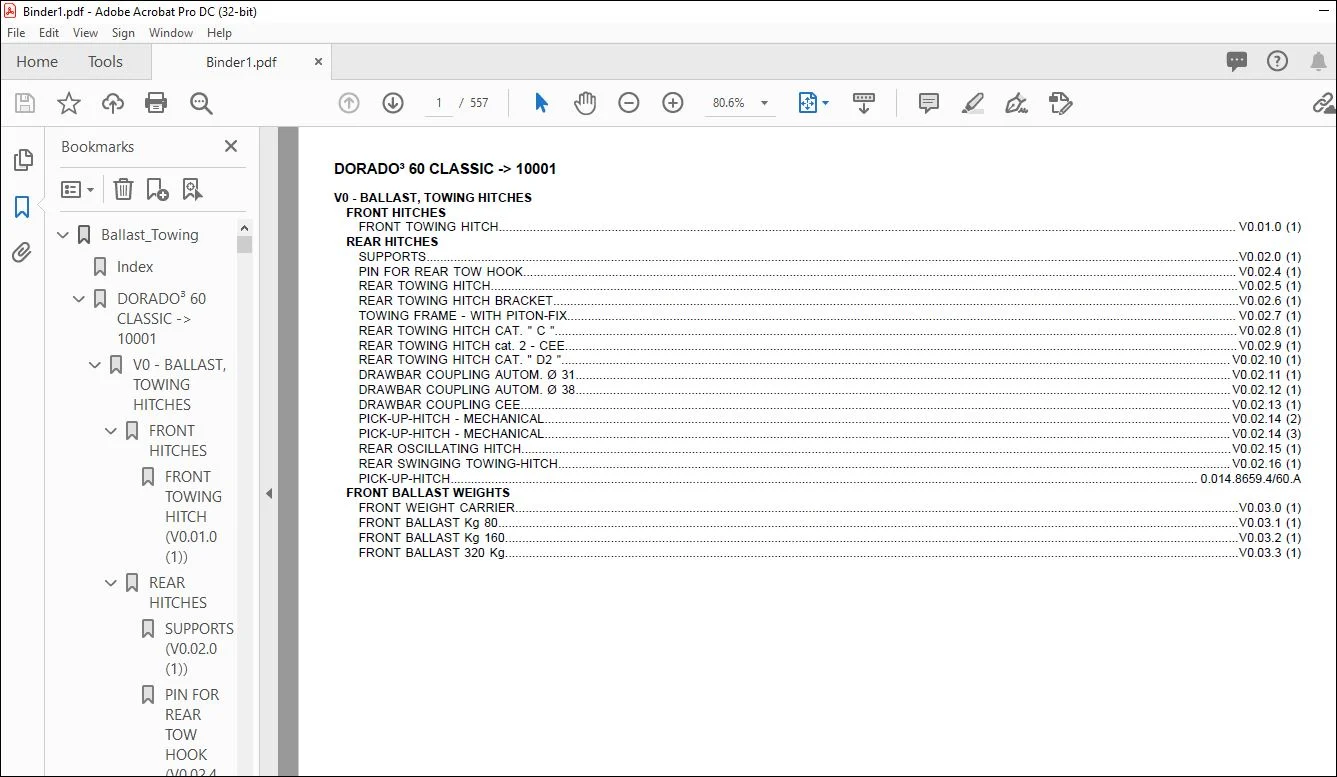Open the PIN FOR REAR TOW HOOK bookmark
Image resolution: width=1337 pixels, height=777 pixels.
192,735
